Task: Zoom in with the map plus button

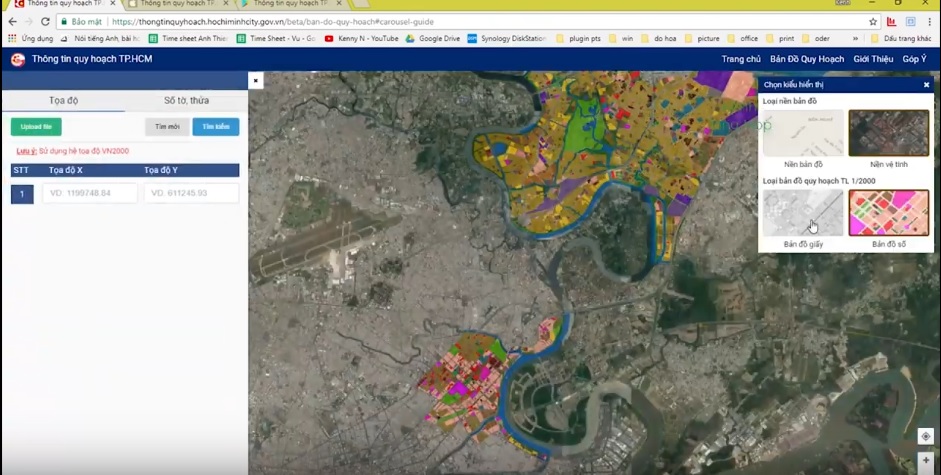Action: pyautogui.click(x=926, y=461)
